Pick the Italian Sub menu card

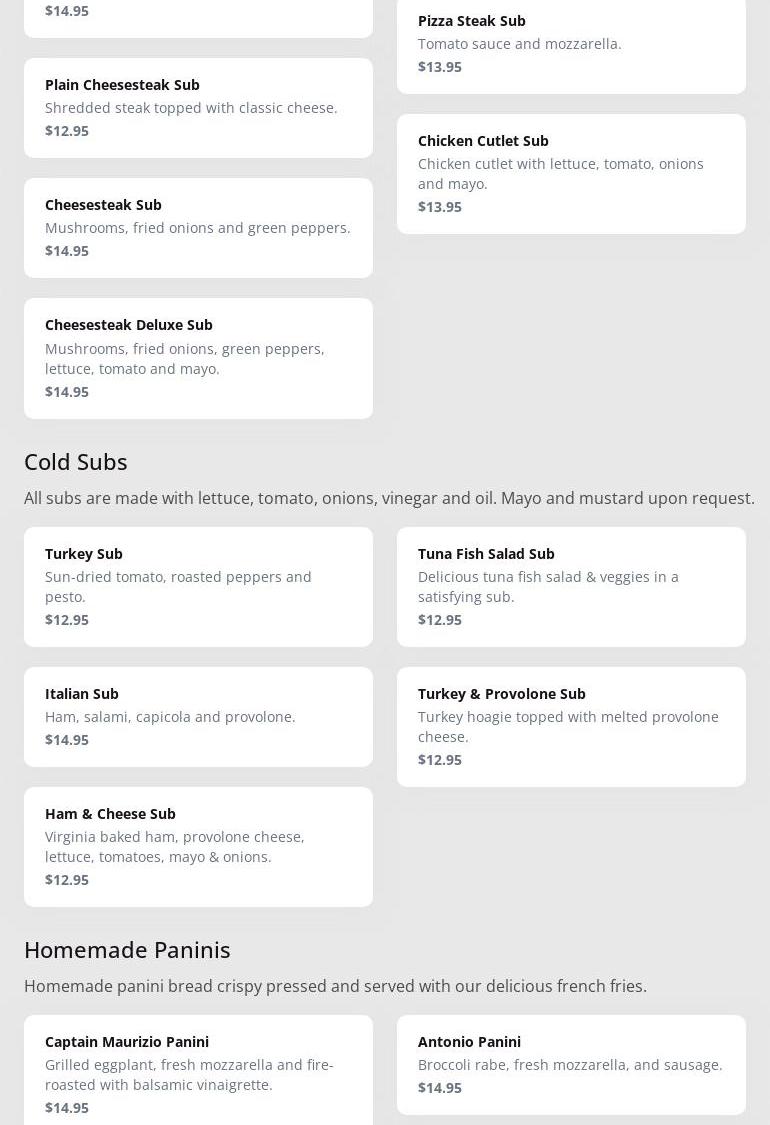[x=198, y=716]
